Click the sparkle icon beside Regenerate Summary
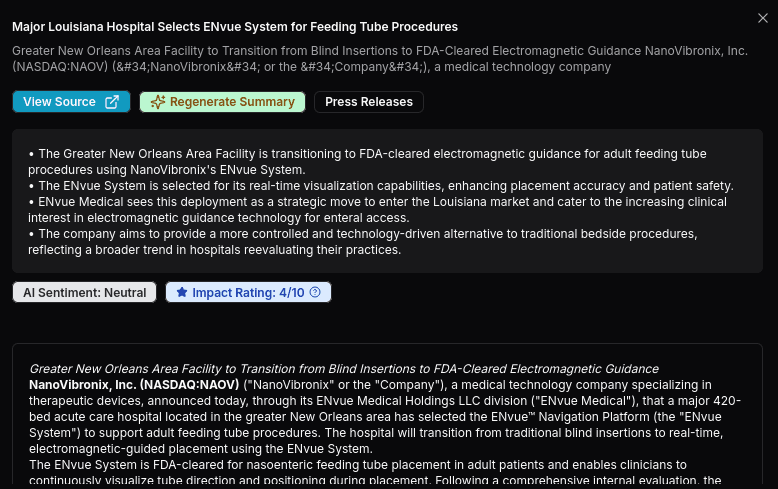Viewport: 778px width, 489px height. click(158, 102)
